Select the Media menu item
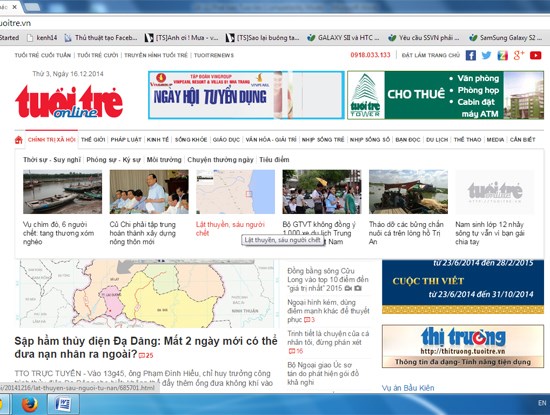Viewport: 550px width, 415px height. click(495, 140)
